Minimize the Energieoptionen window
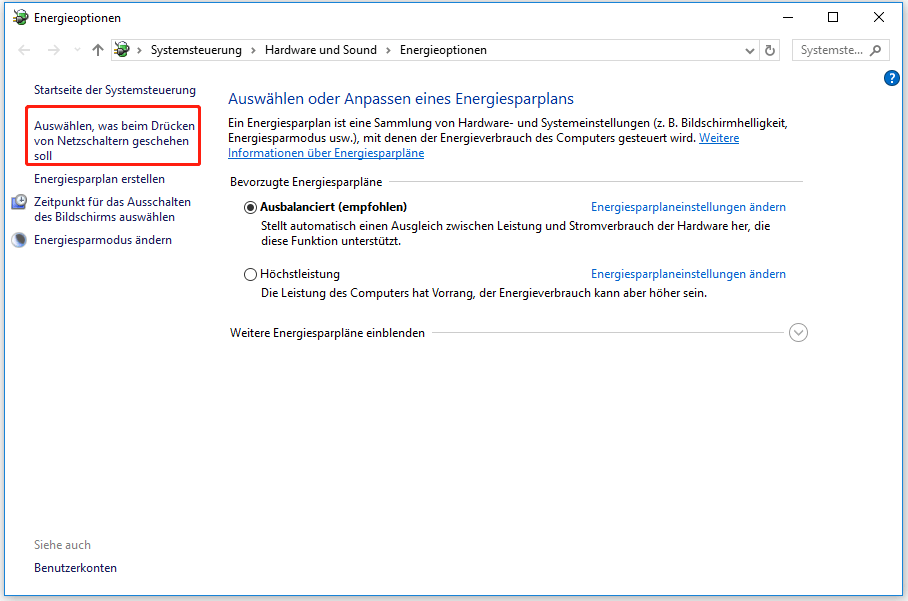908x601 pixels. (x=788, y=17)
